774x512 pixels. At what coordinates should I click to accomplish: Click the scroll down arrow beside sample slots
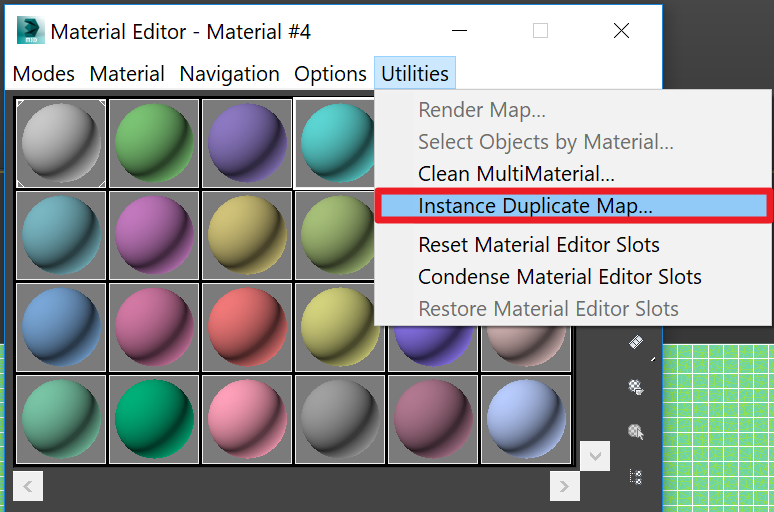(595, 456)
